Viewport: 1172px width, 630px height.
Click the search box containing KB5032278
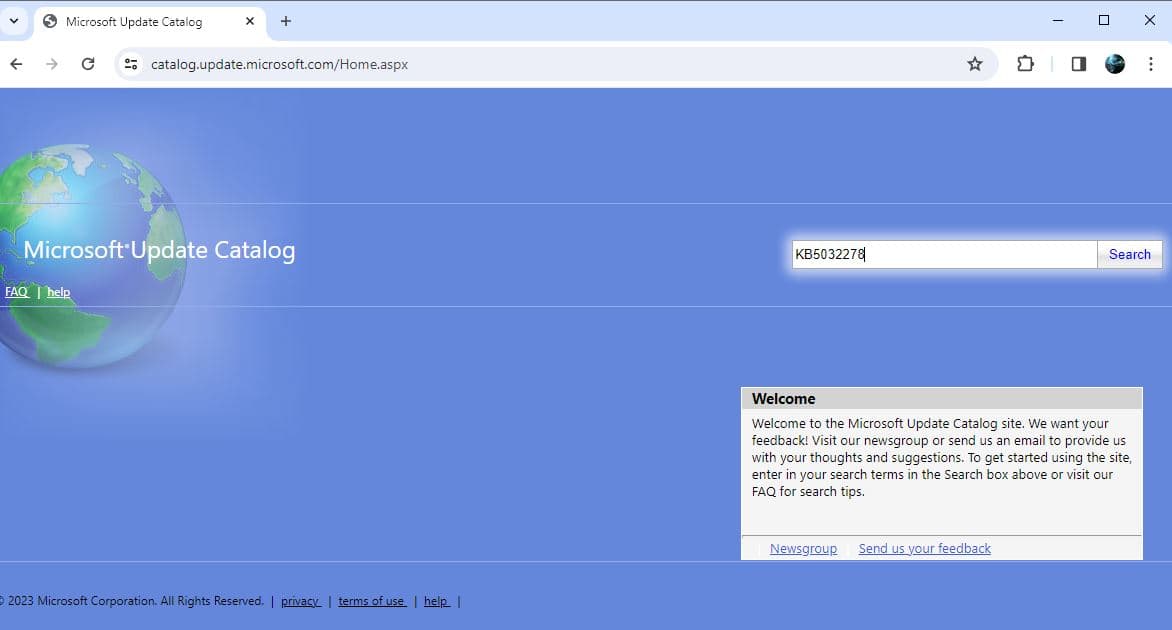(x=944, y=254)
